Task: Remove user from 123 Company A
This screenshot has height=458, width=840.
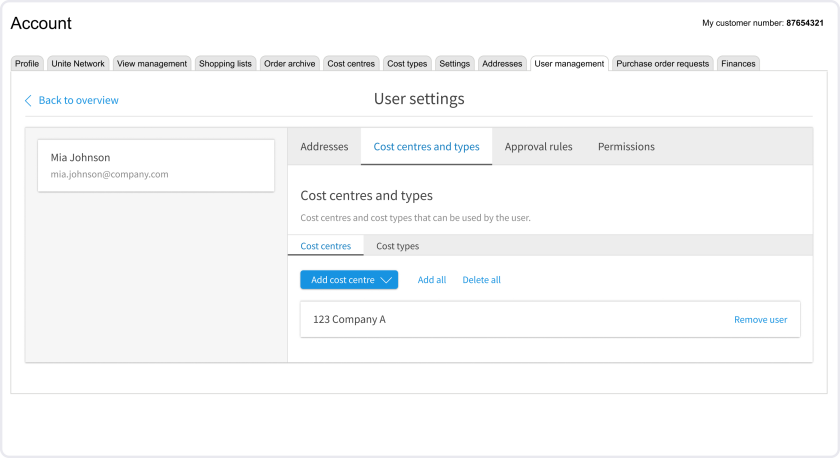Action: [760, 320]
